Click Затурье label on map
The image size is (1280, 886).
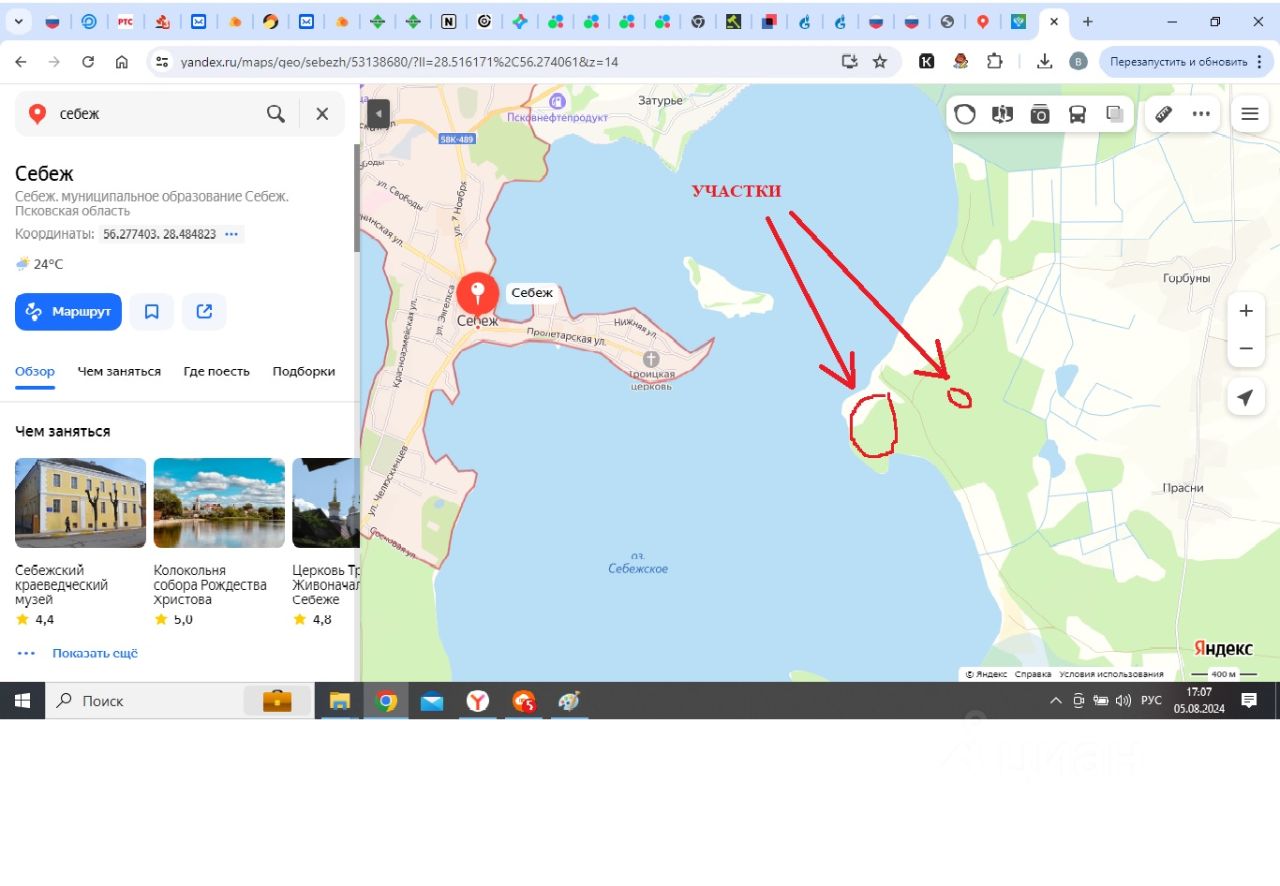click(660, 101)
